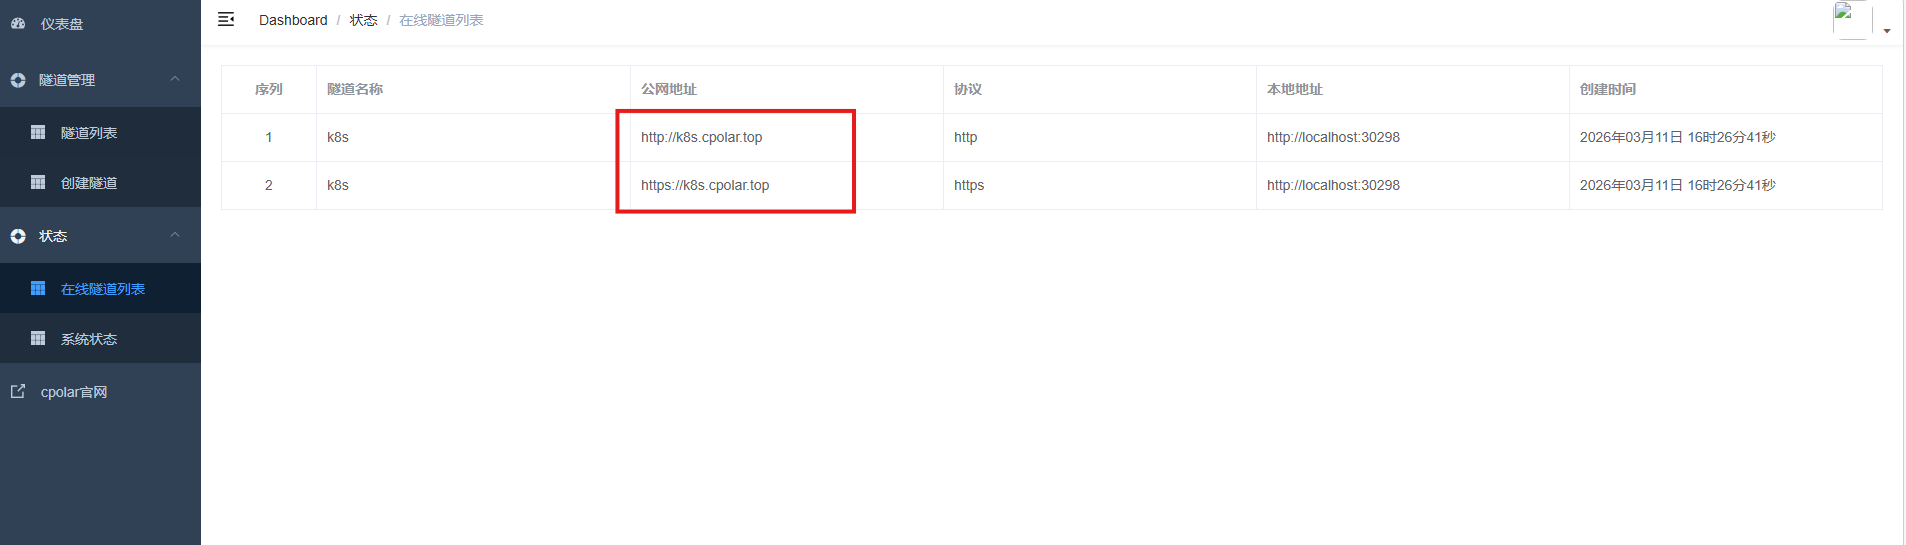The width and height of the screenshot is (1906, 545).
Task: Collapse the 隧道管理 menu chevron
Action: point(175,79)
